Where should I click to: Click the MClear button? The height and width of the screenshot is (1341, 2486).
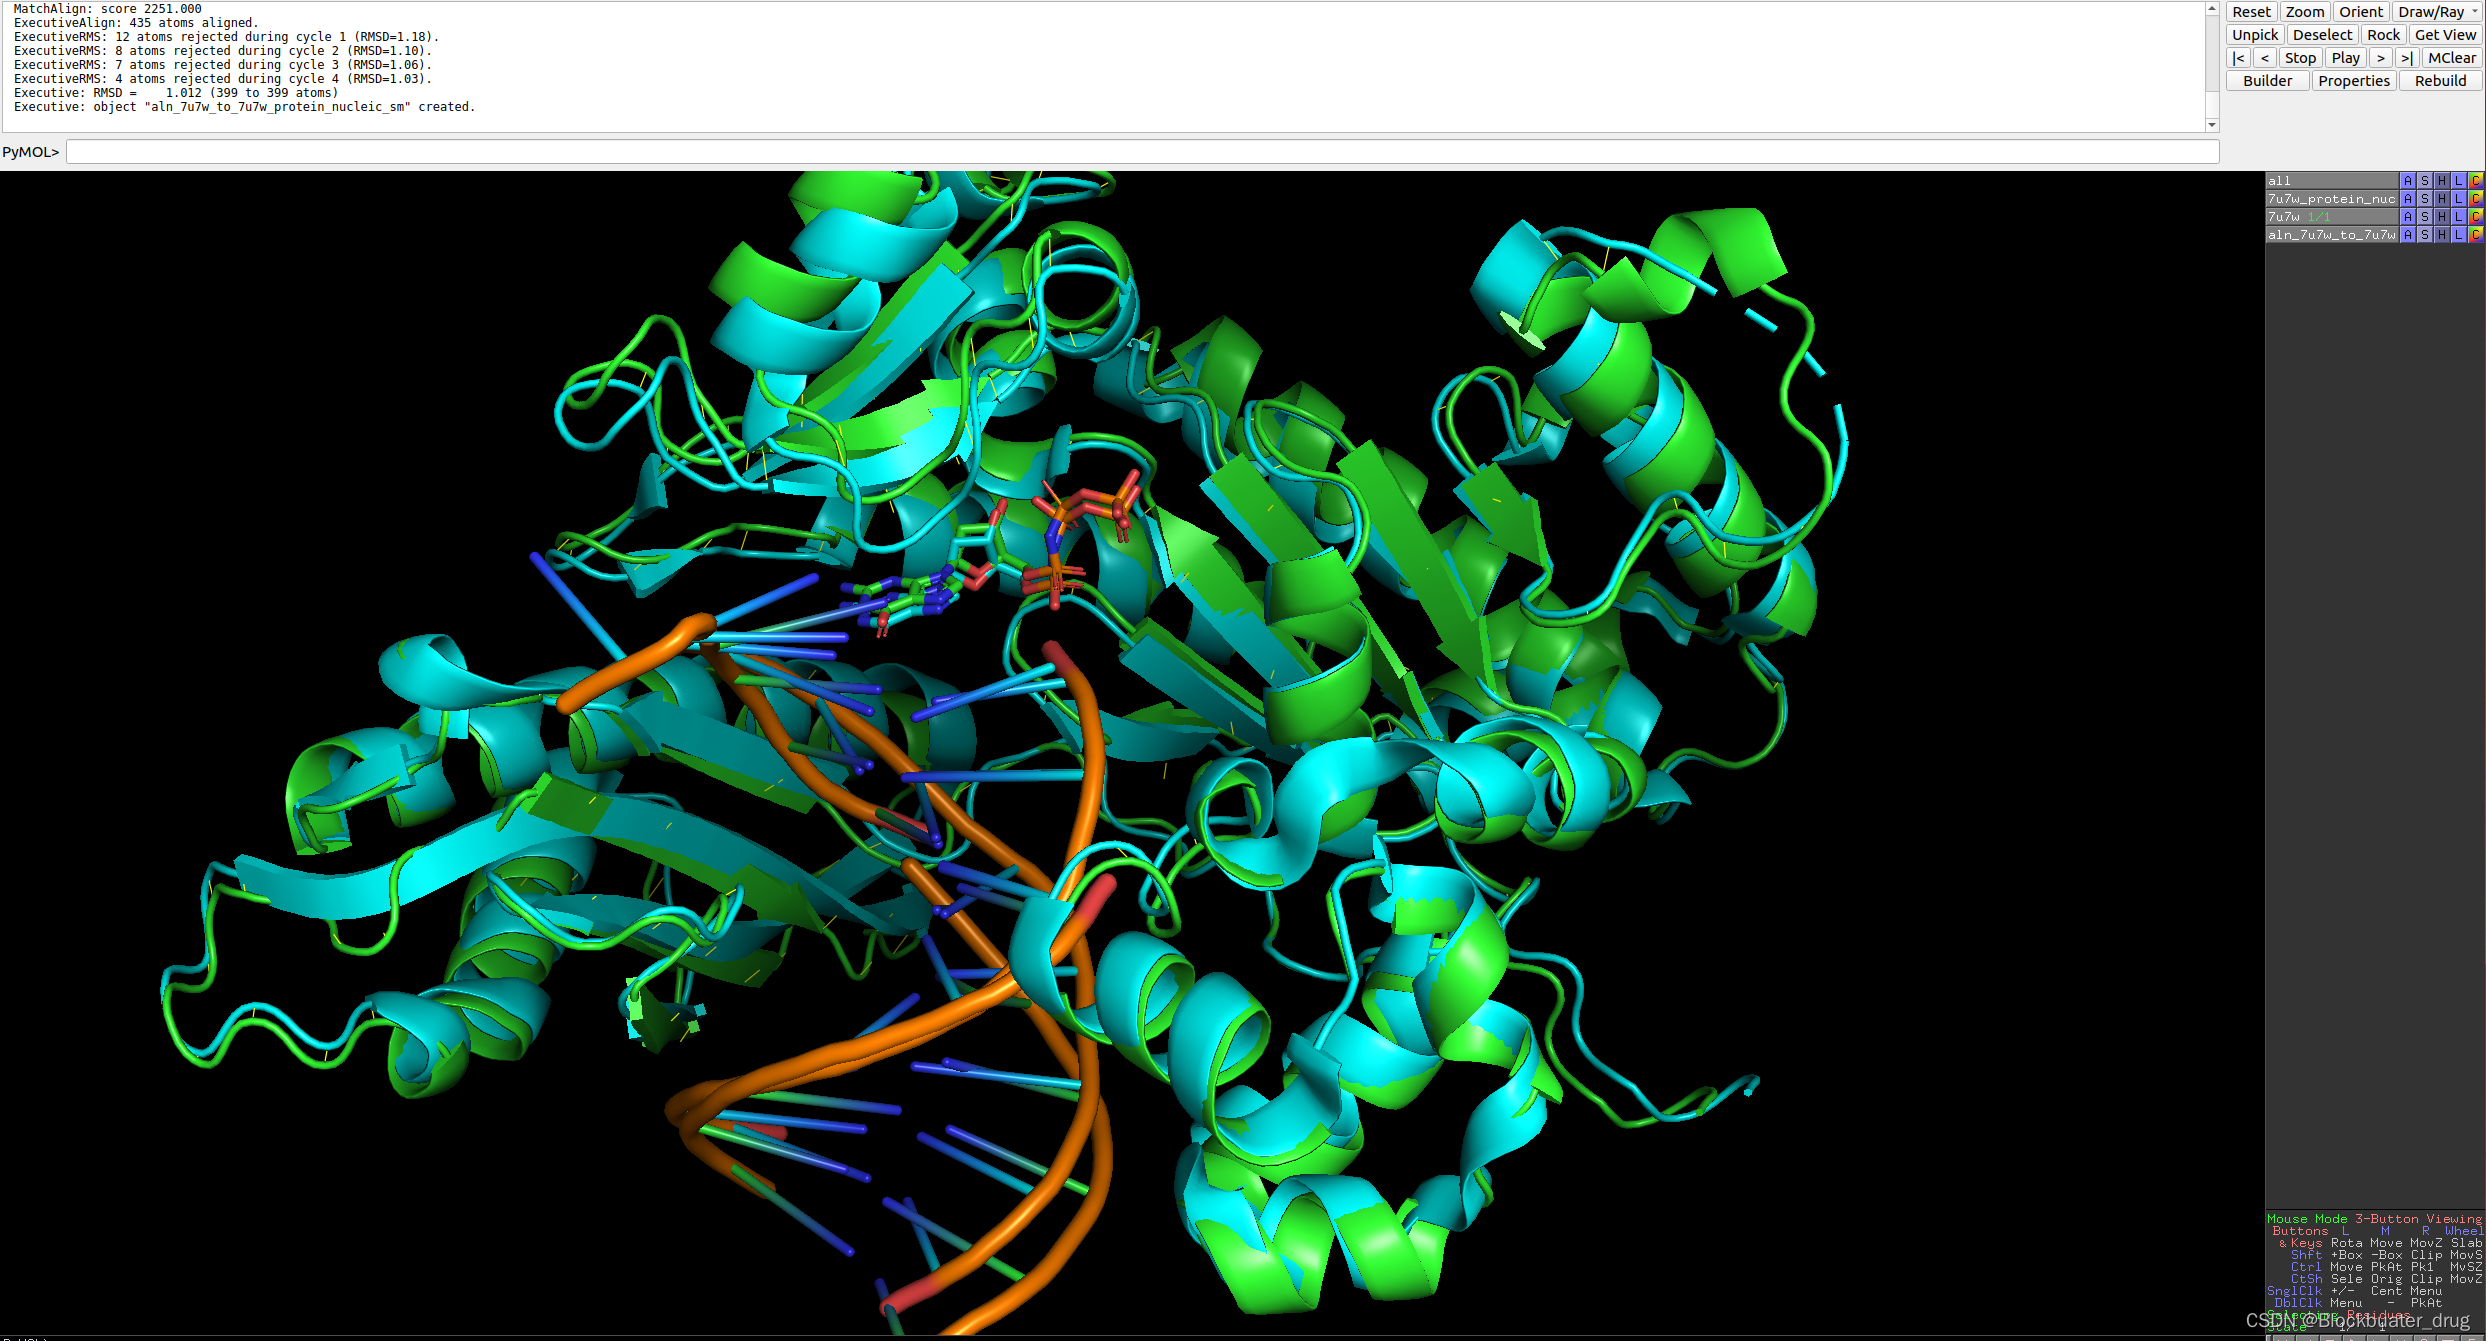[x=2452, y=58]
